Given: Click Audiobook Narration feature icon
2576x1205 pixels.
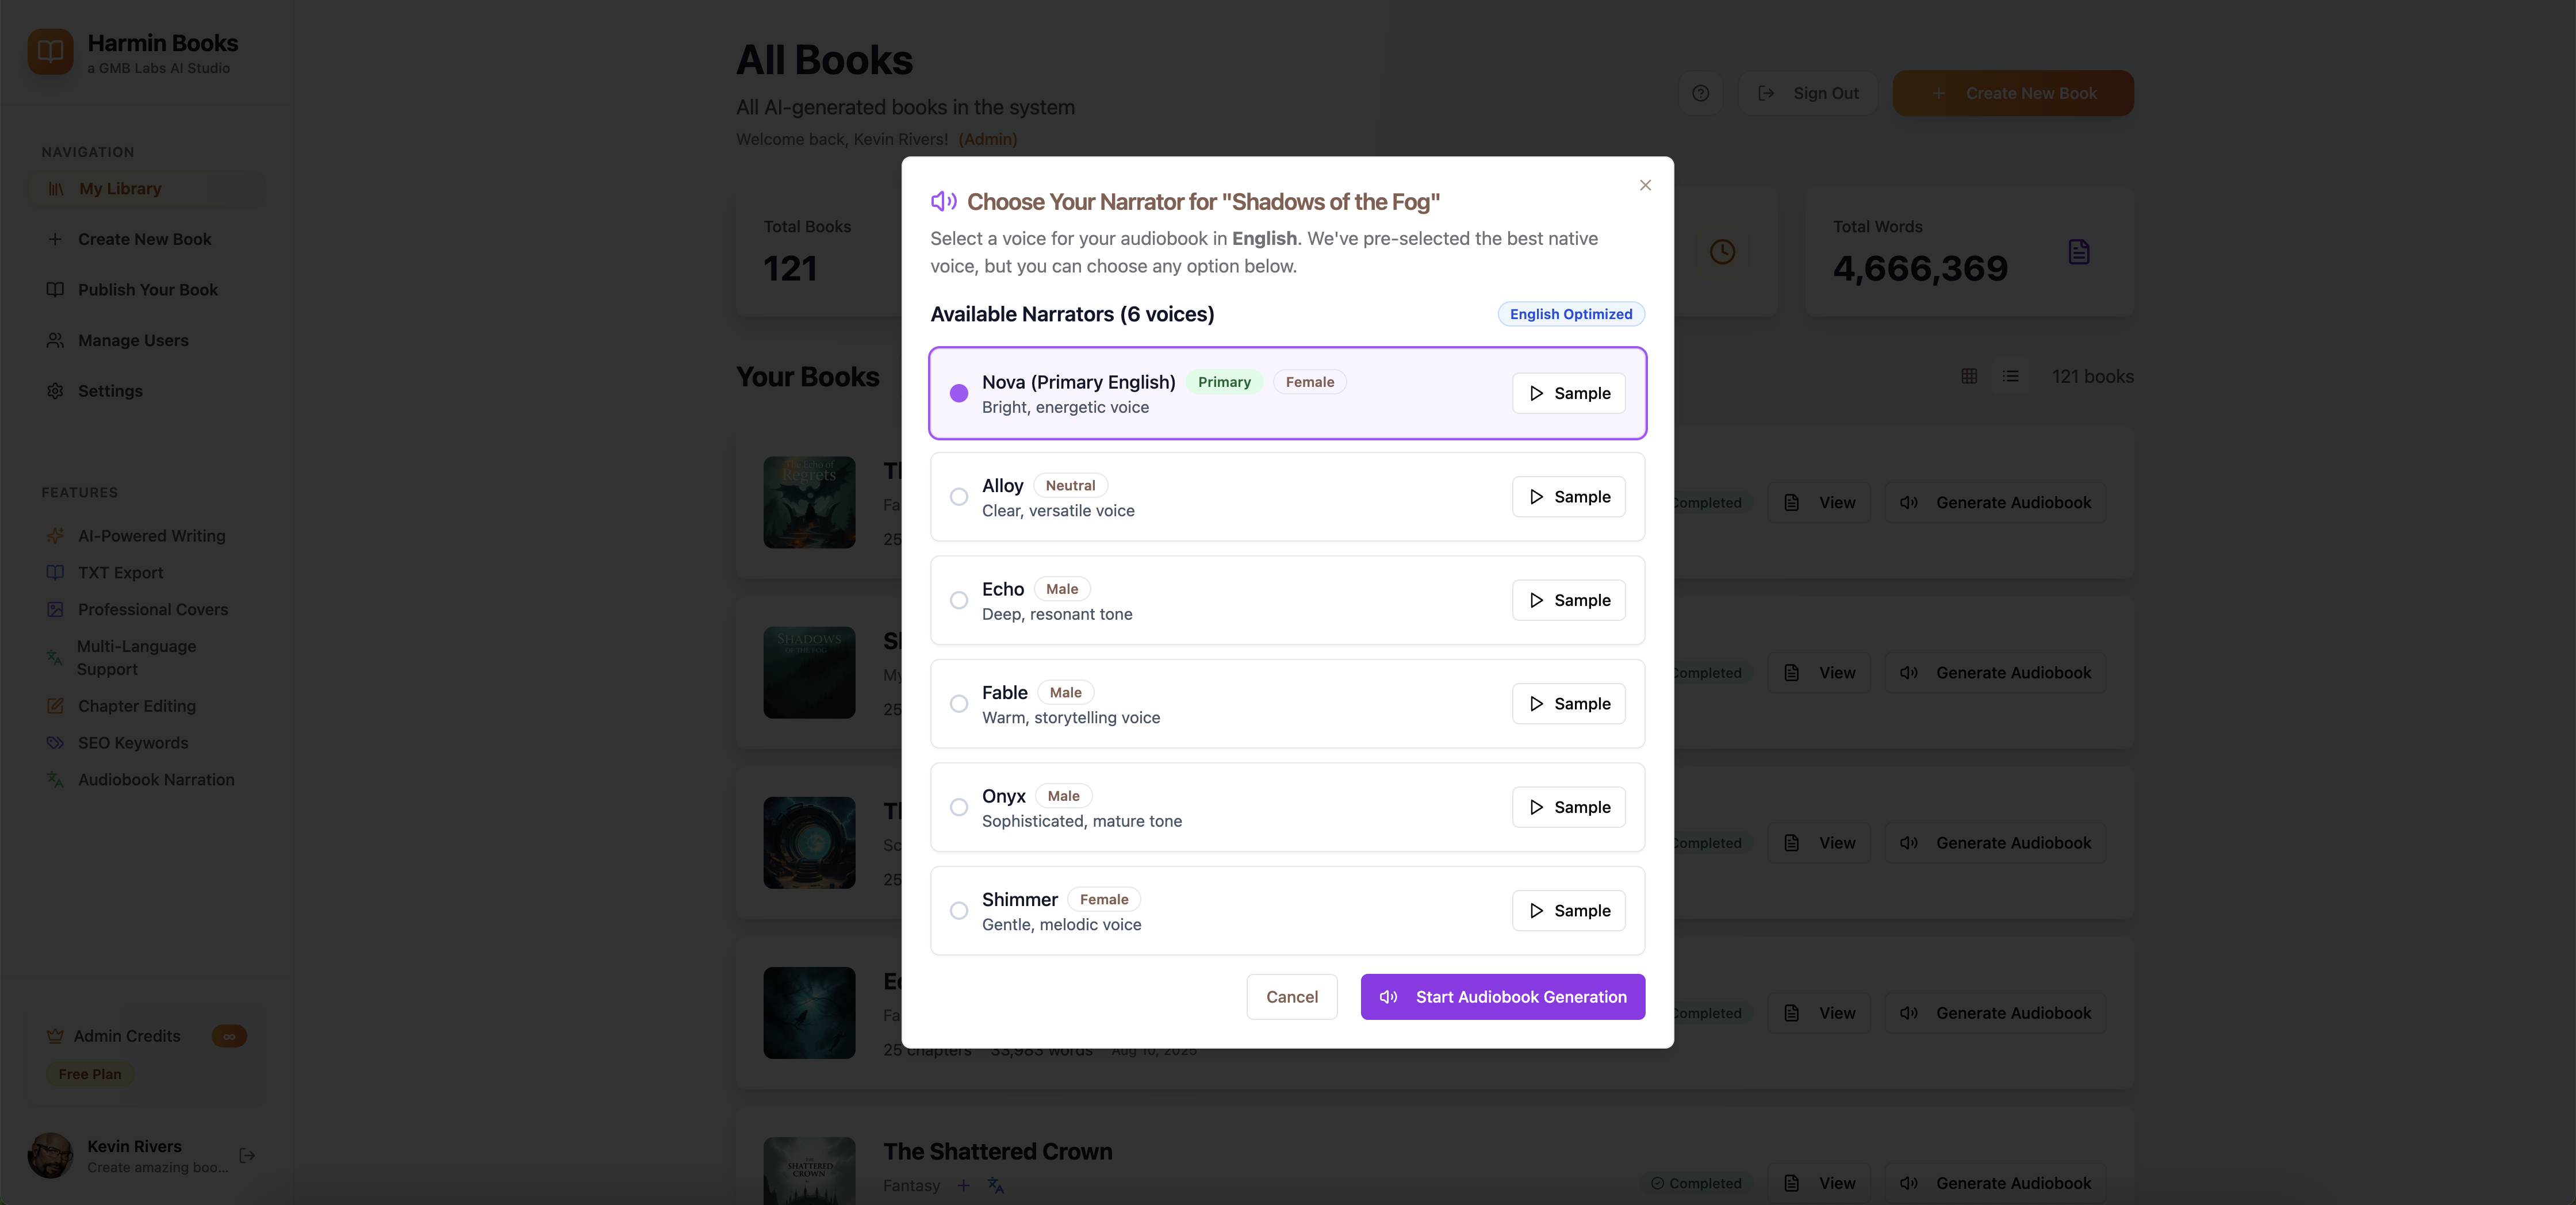Looking at the screenshot, I should tap(55, 780).
